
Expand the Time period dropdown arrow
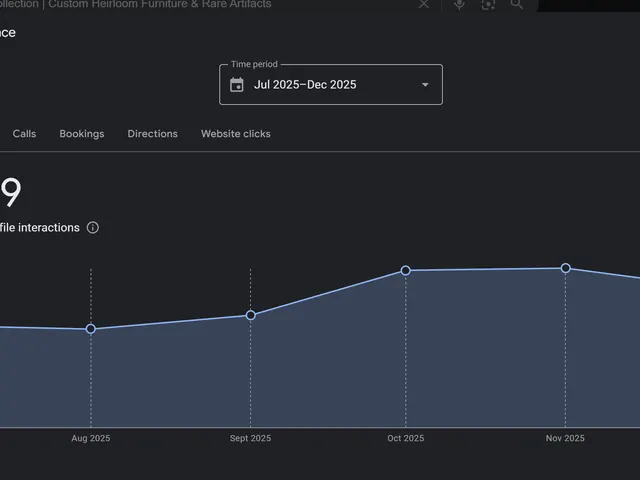(x=425, y=85)
